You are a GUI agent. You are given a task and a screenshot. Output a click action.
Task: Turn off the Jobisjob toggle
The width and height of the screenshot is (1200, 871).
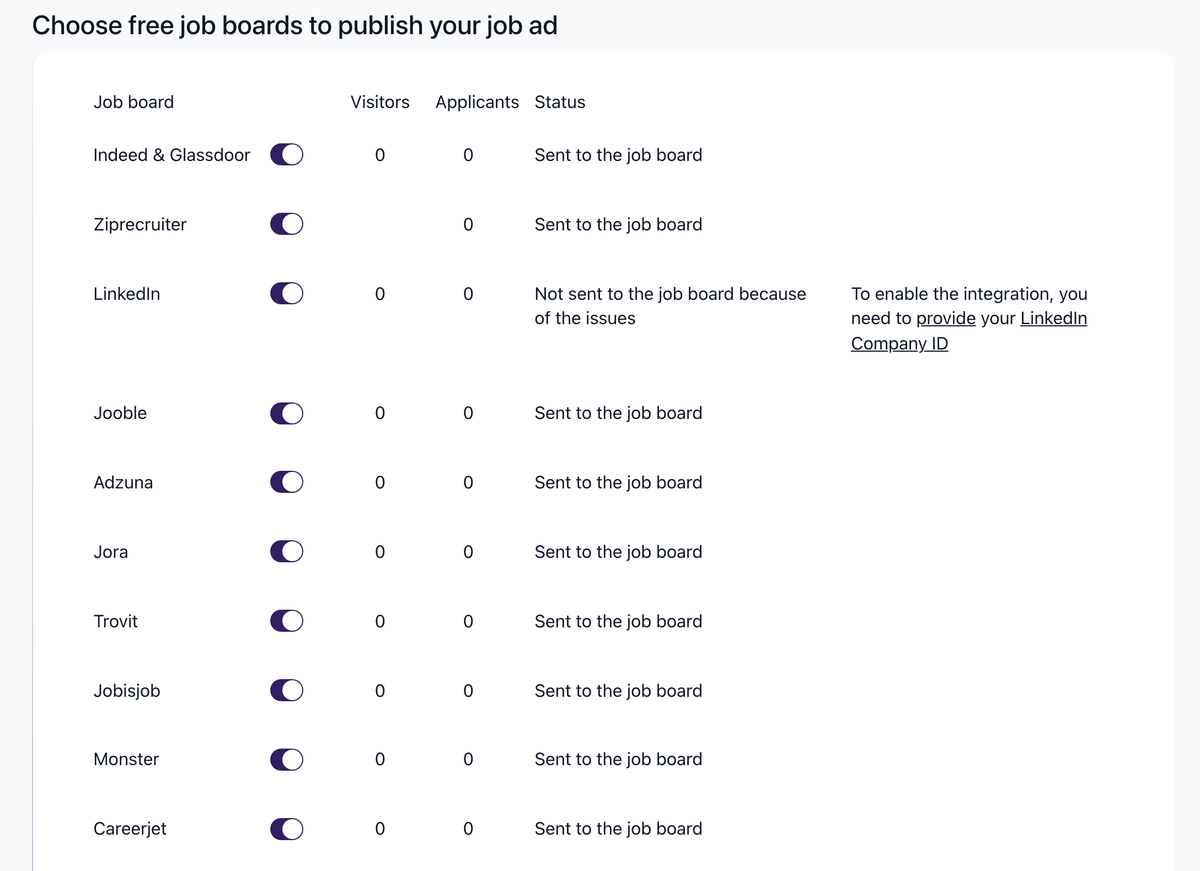click(x=287, y=690)
